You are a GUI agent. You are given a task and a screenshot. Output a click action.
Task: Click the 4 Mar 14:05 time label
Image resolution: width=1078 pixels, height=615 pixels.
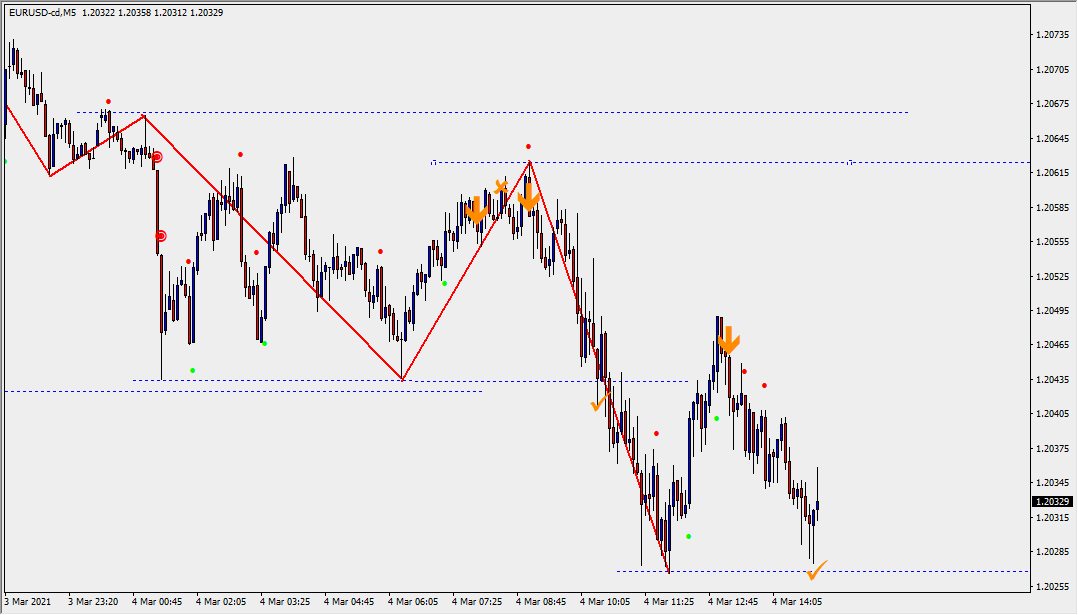797,602
